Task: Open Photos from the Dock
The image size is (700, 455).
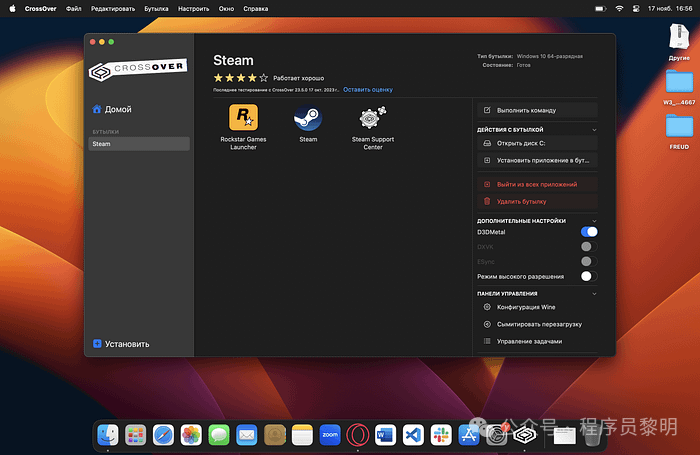Action: click(191, 434)
